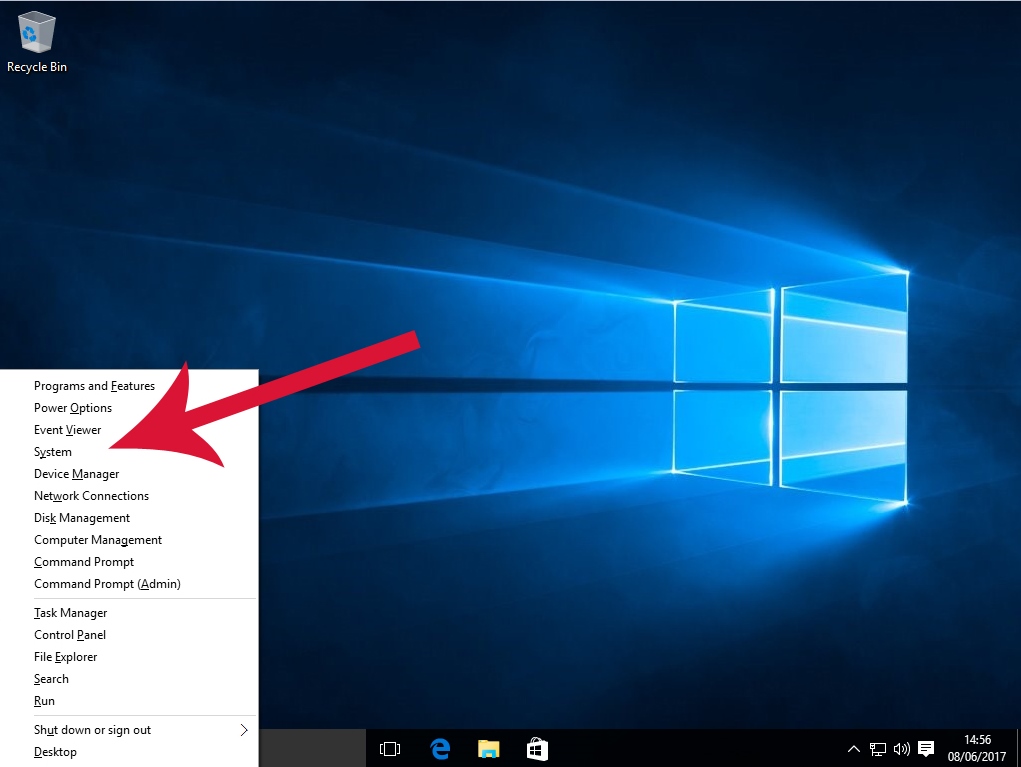
Task: Open Network Connections
Action: click(x=91, y=495)
